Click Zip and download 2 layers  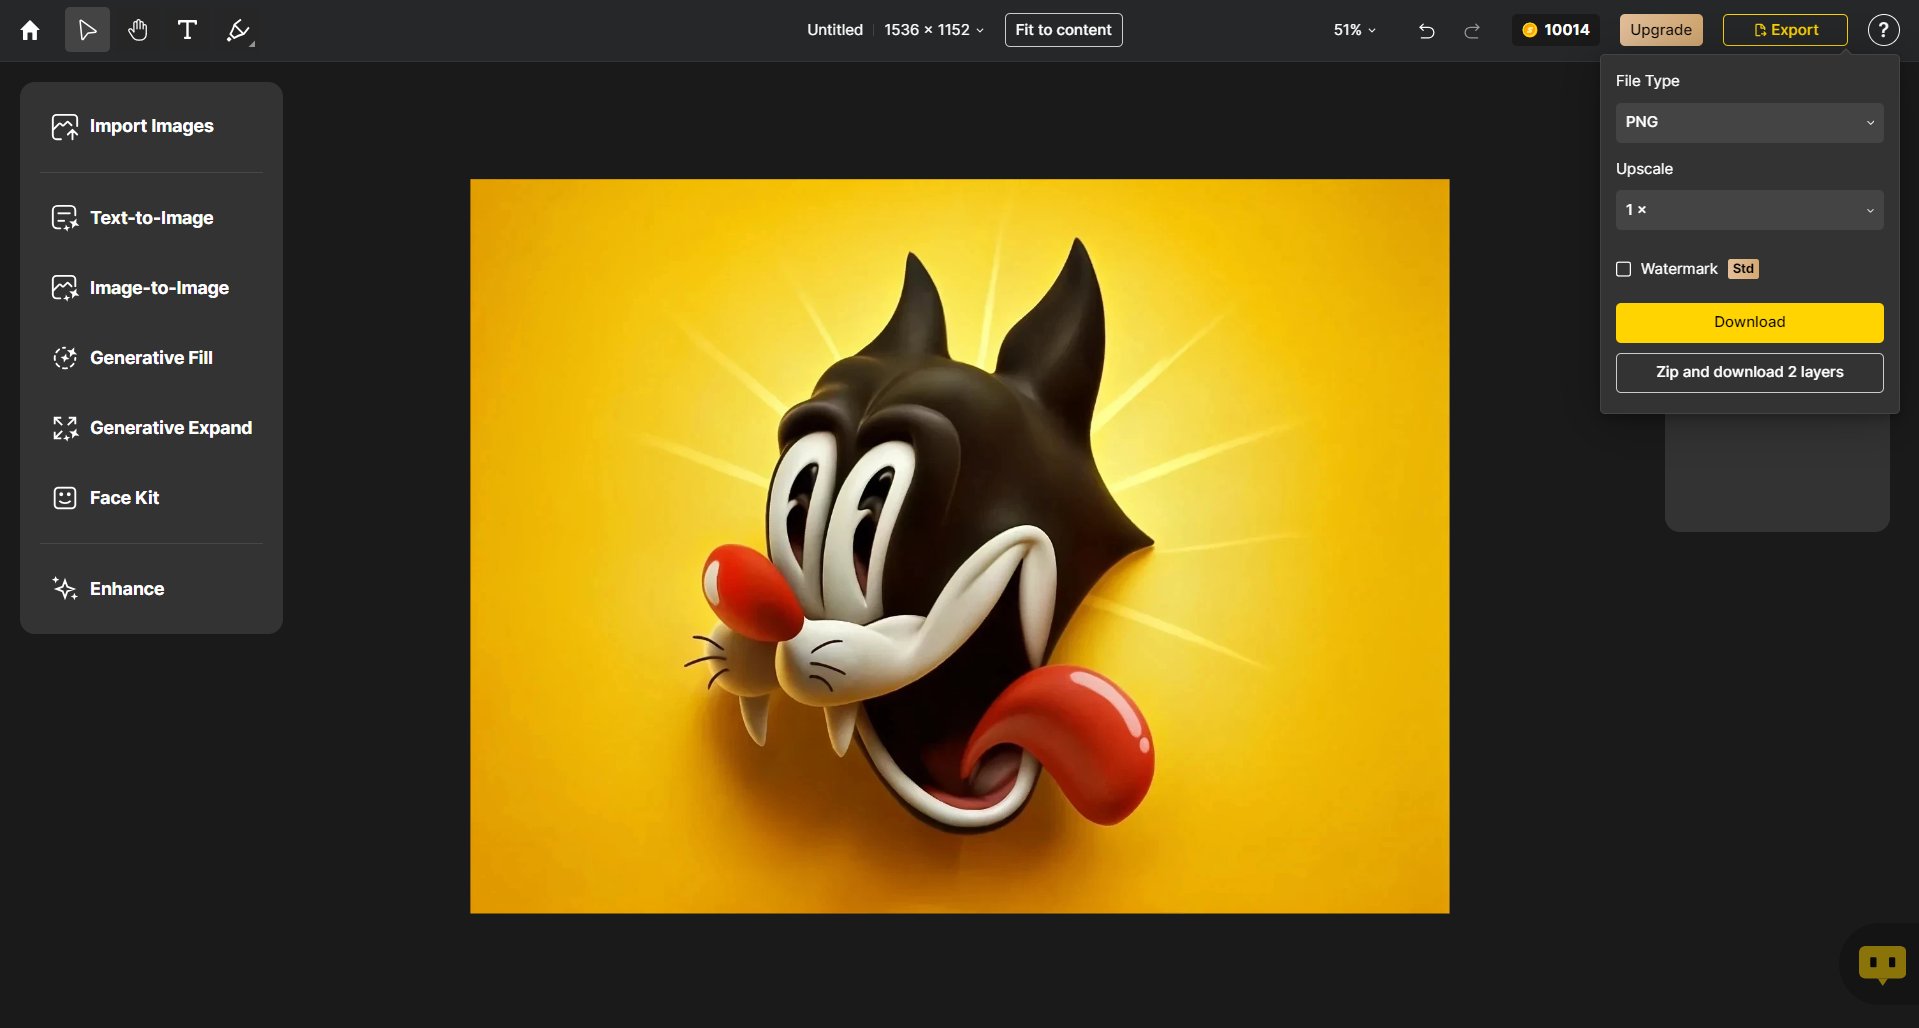pos(1749,372)
